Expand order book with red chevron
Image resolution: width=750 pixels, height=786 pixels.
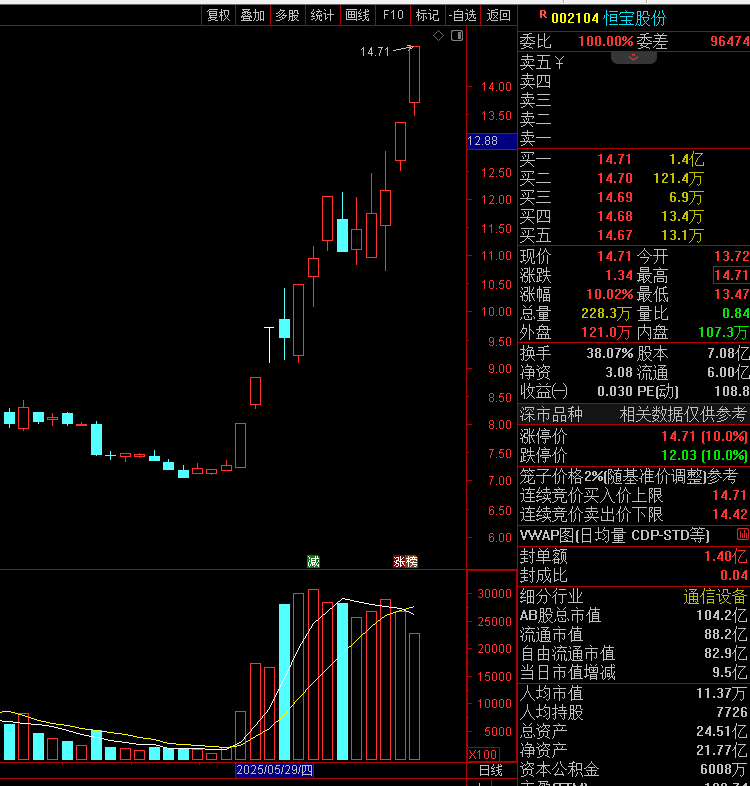pyautogui.click(x=634, y=58)
